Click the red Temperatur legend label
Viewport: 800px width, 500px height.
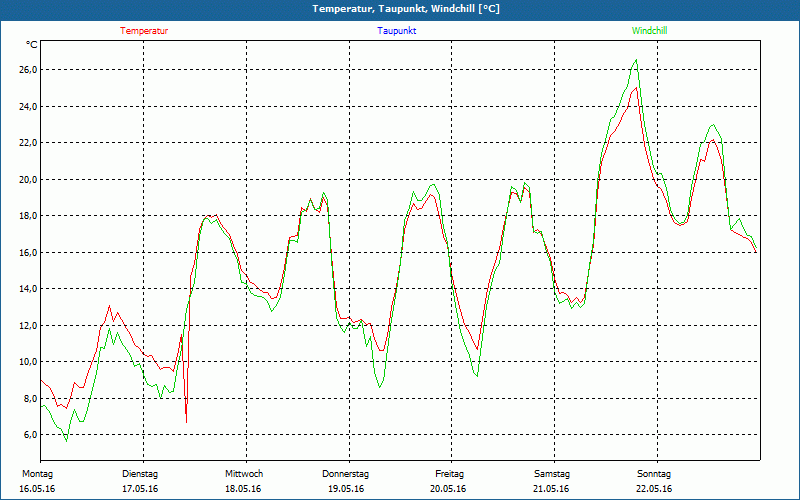pyautogui.click(x=144, y=31)
